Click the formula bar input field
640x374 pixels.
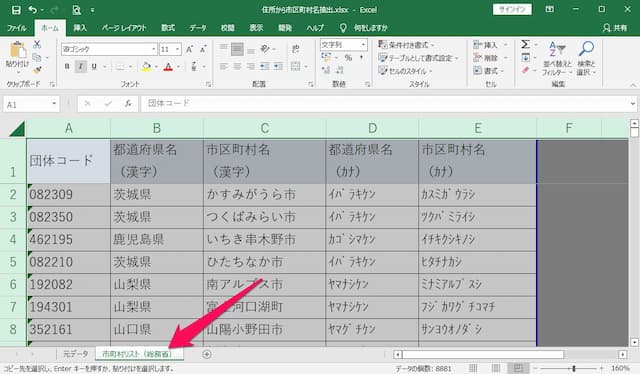click(x=384, y=104)
